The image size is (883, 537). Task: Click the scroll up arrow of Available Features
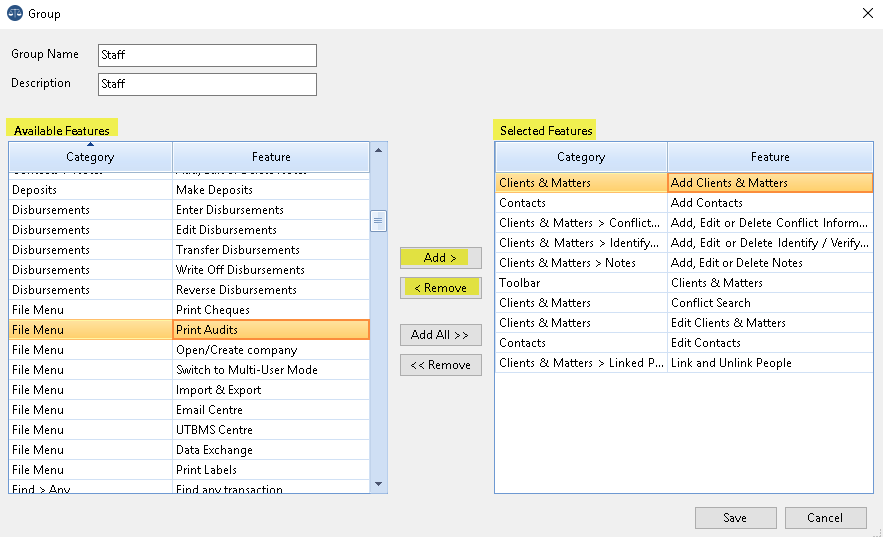(x=378, y=150)
